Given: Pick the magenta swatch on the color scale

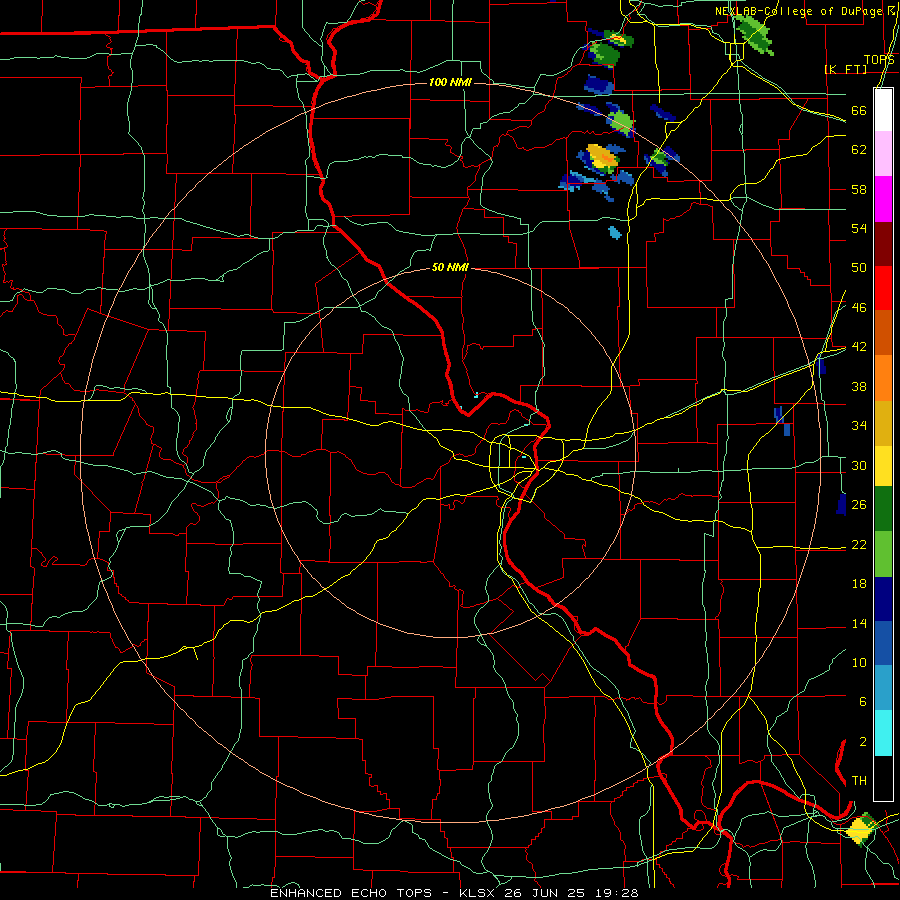Looking at the screenshot, I should click(883, 199).
